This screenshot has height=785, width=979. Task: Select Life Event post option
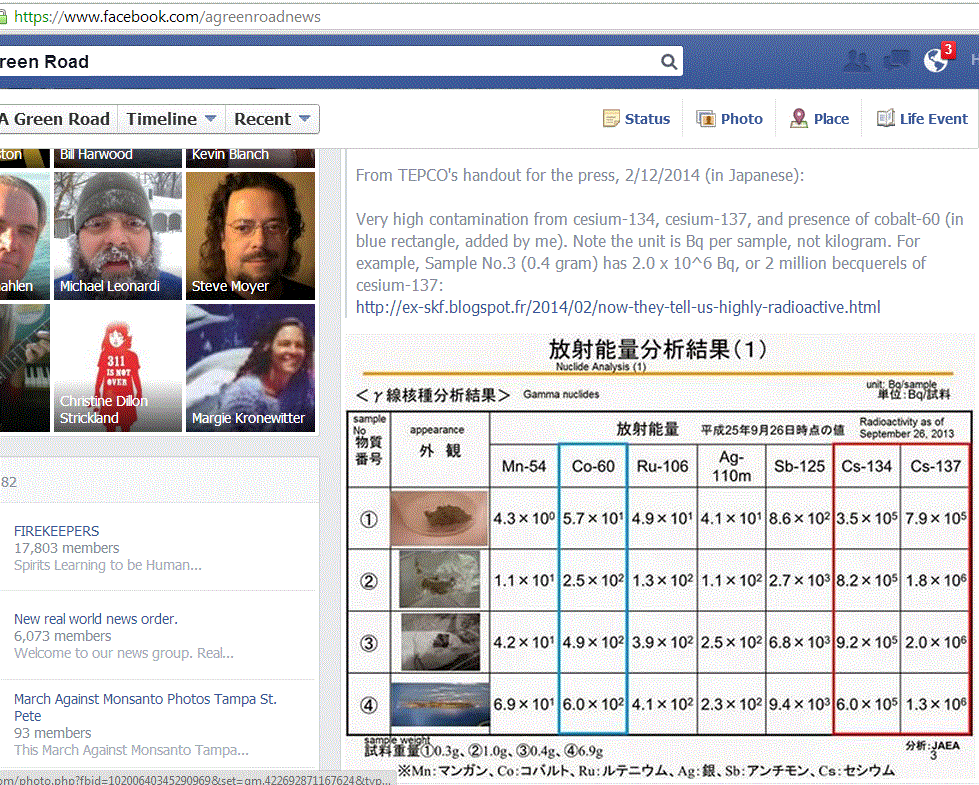922,119
